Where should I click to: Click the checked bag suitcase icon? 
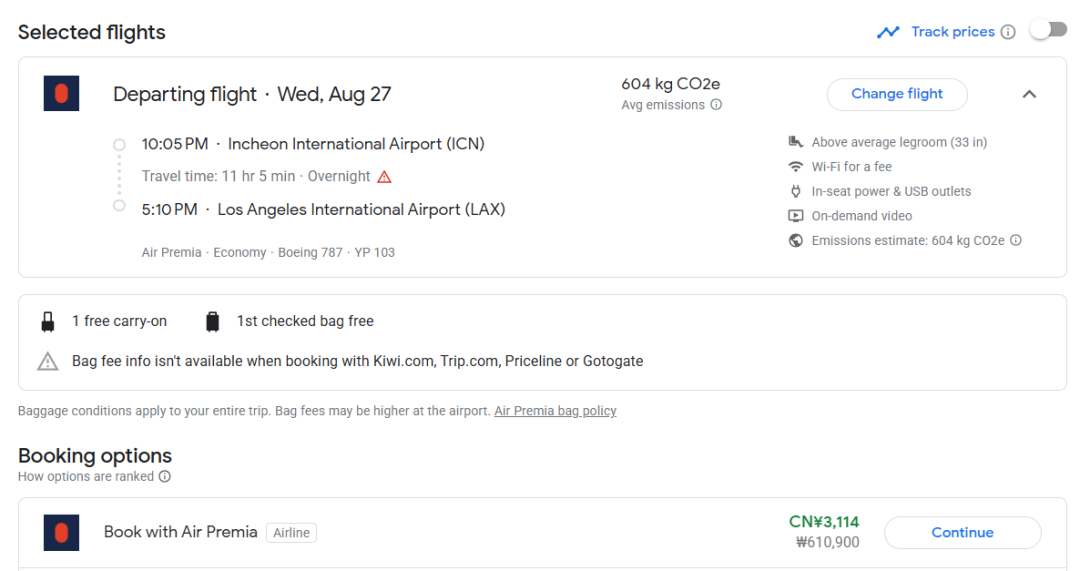tap(212, 322)
